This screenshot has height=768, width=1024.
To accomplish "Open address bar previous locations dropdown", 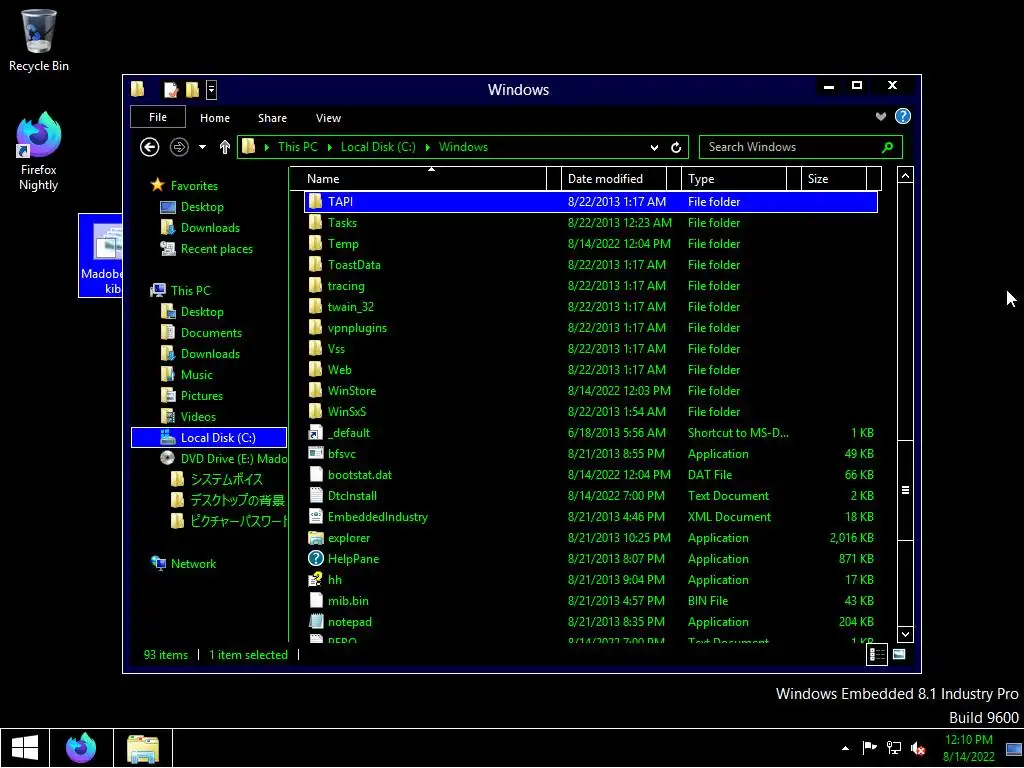I will (654, 148).
